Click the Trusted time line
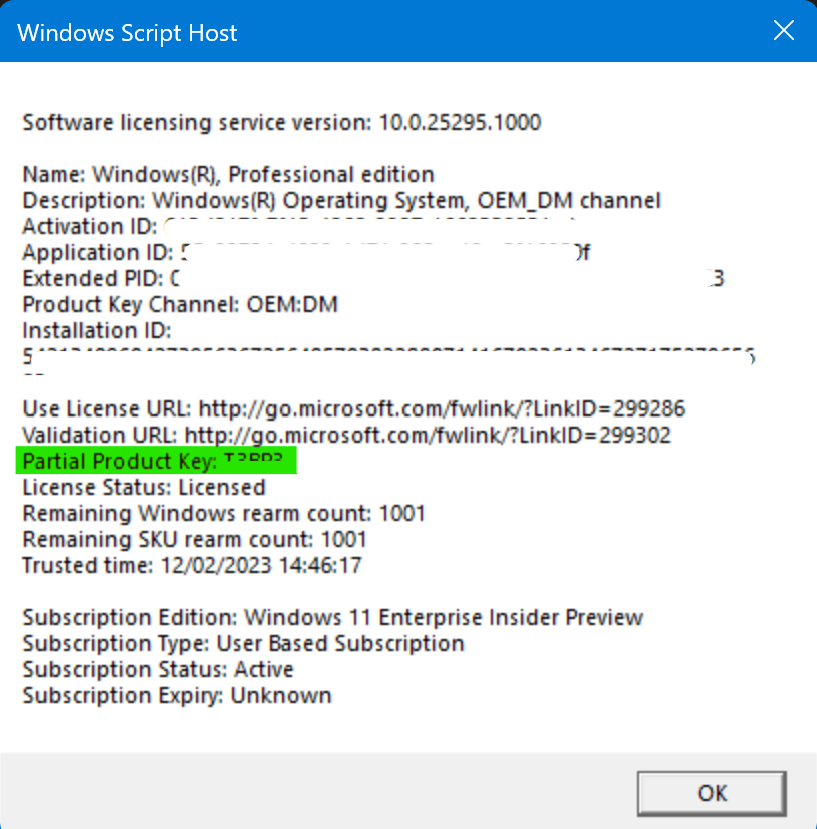This screenshot has height=829, width=817. pyautogui.click(x=191, y=565)
